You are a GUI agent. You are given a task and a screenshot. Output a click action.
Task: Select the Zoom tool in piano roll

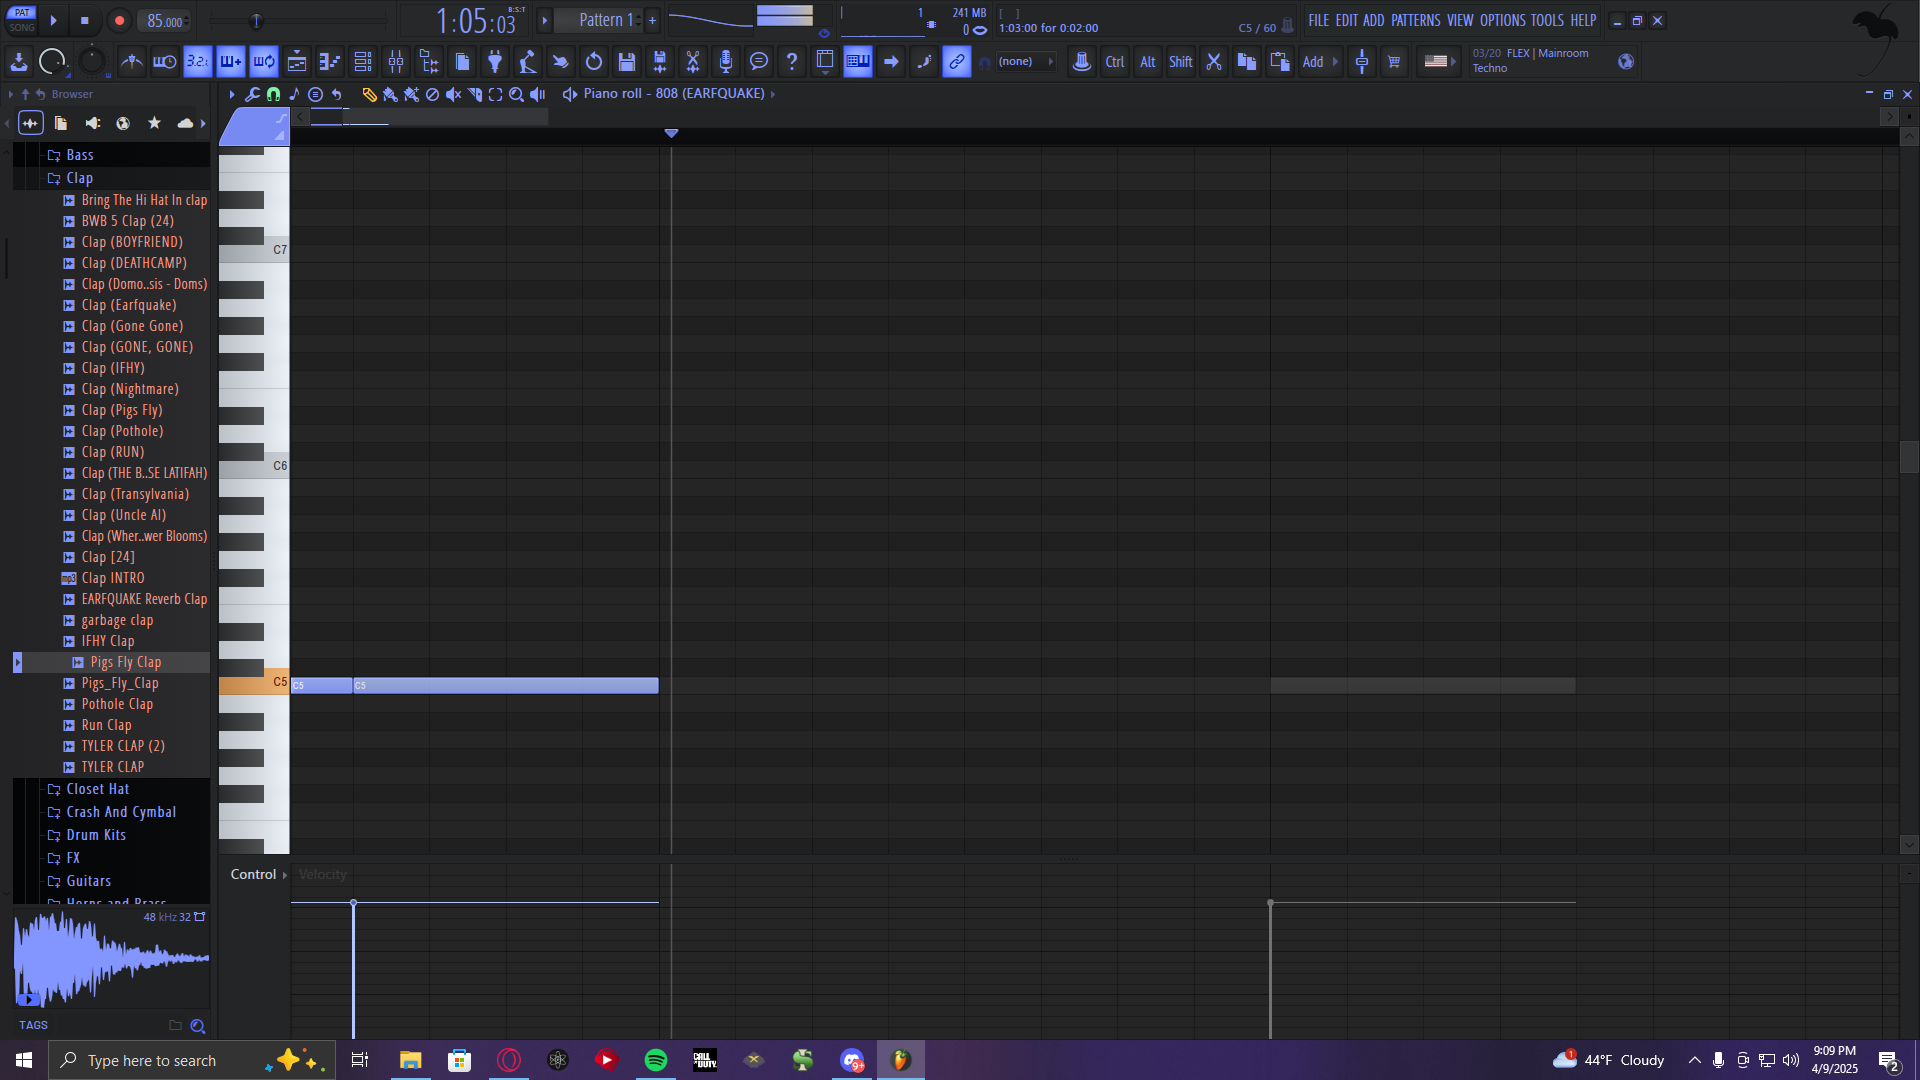516,94
